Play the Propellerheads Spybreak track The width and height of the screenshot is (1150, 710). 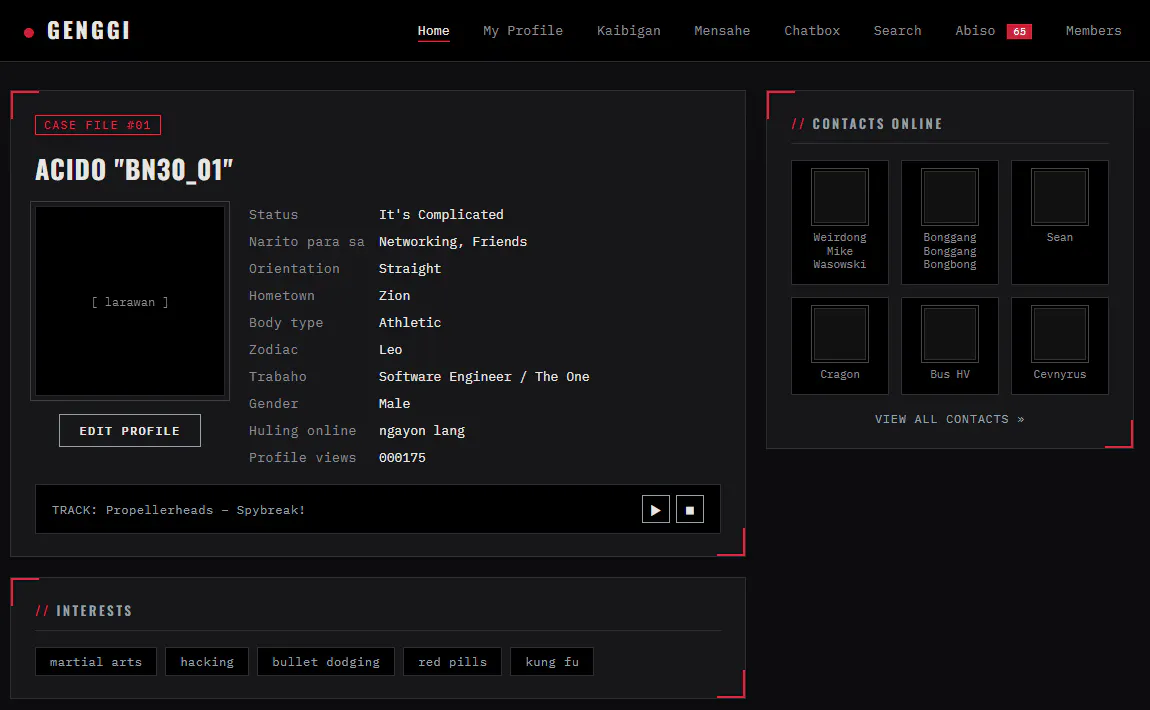pos(656,509)
